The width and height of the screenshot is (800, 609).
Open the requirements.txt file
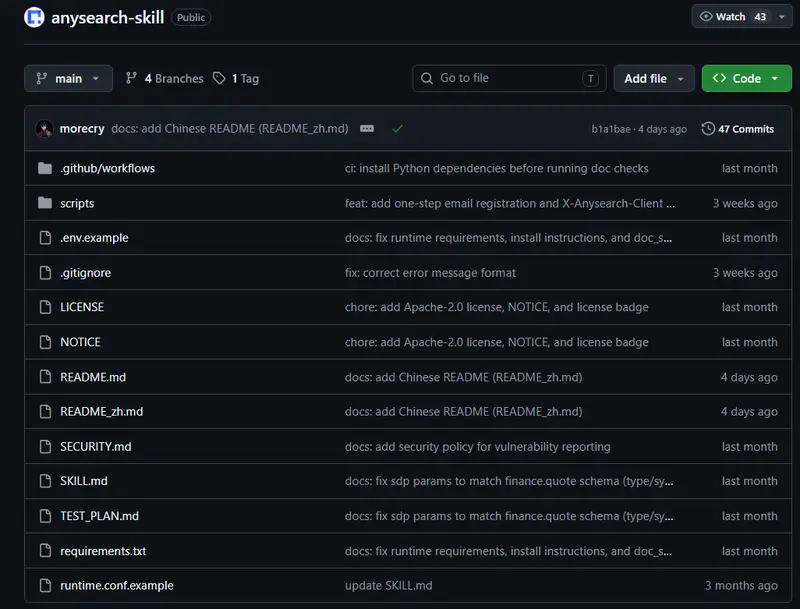(103, 551)
